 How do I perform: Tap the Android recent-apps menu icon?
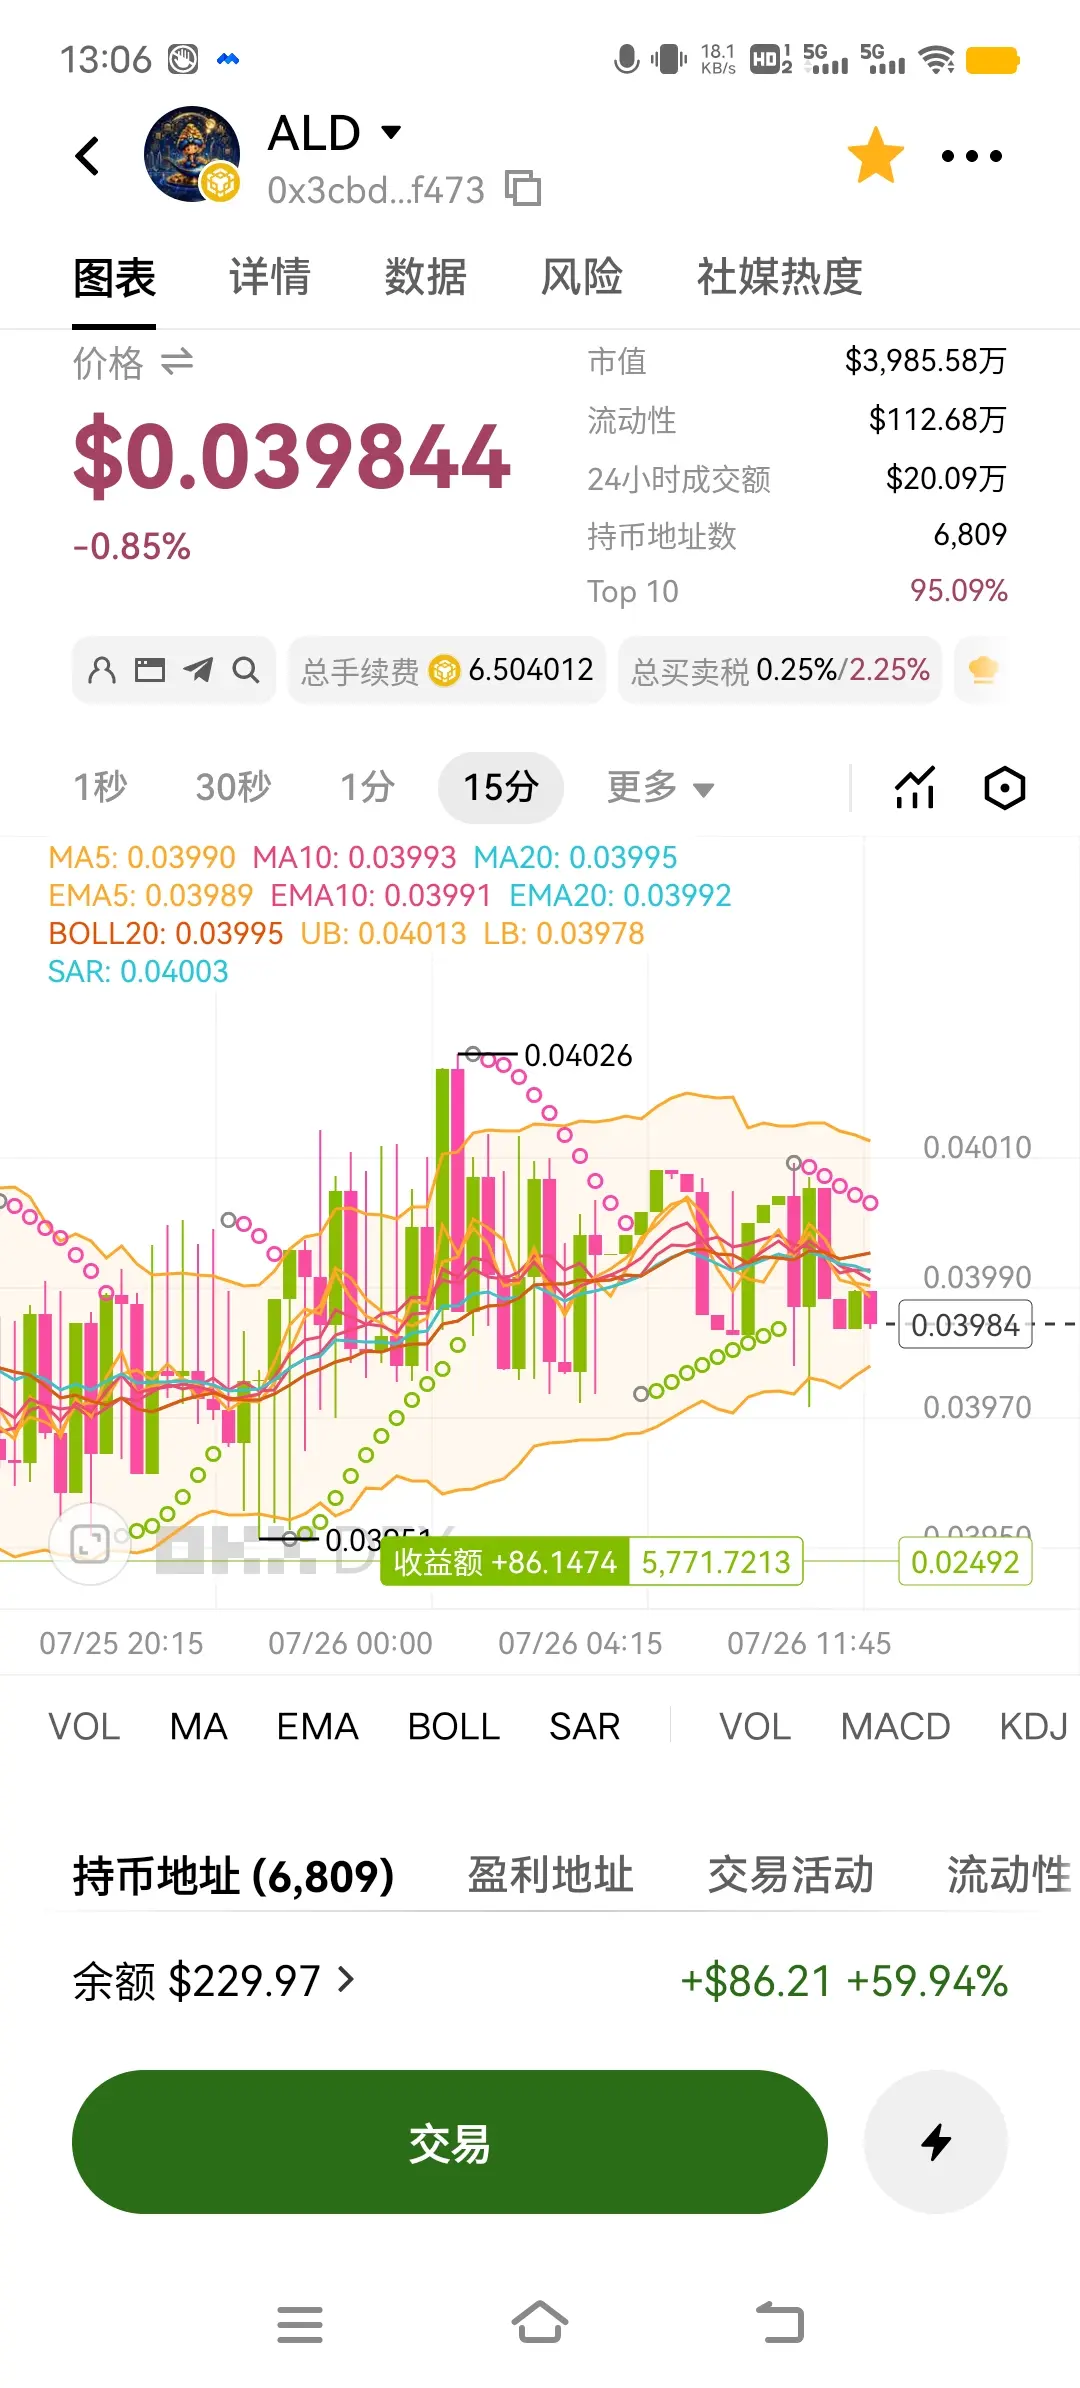click(300, 2324)
